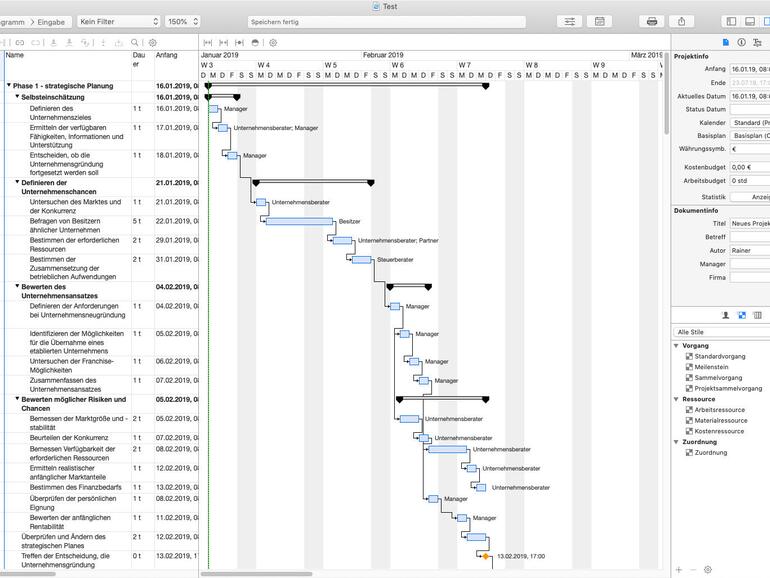Viewport: 770px width, 578px height.
Task: Collapse Bewerten des Unternehmensansatzes group
Action: pos(17,286)
